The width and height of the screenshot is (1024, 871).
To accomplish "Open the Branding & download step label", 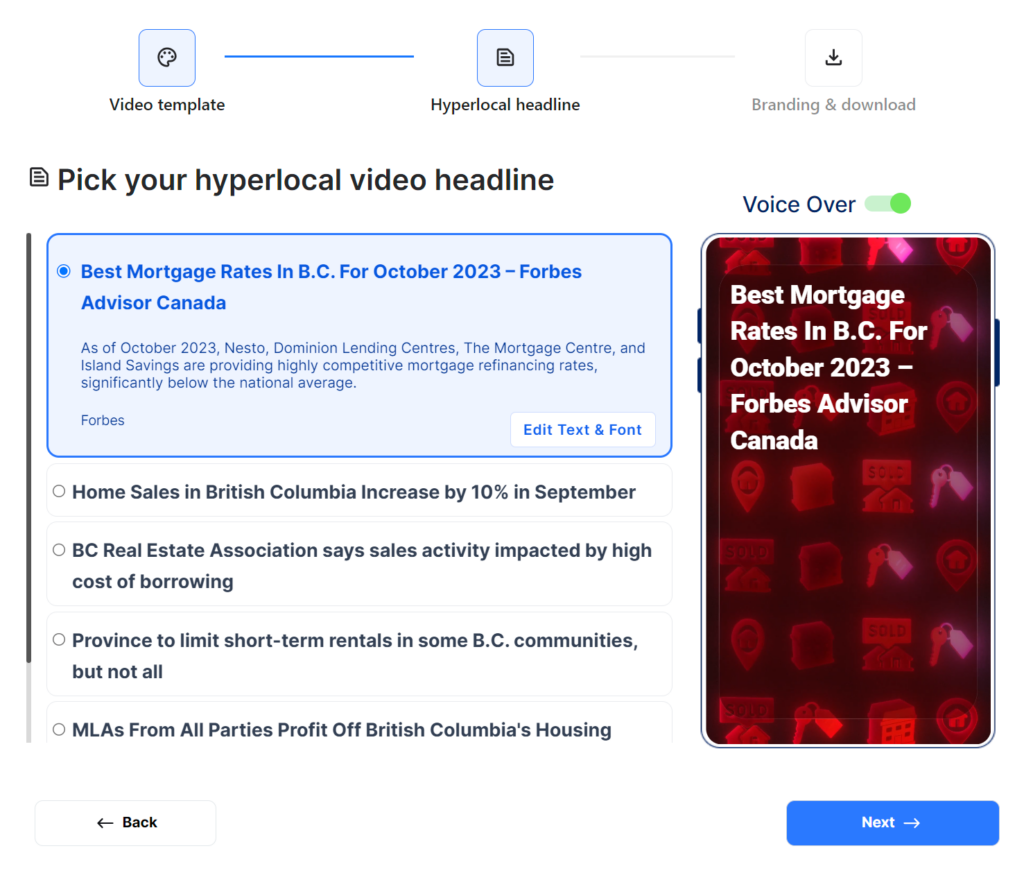I will [x=833, y=105].
